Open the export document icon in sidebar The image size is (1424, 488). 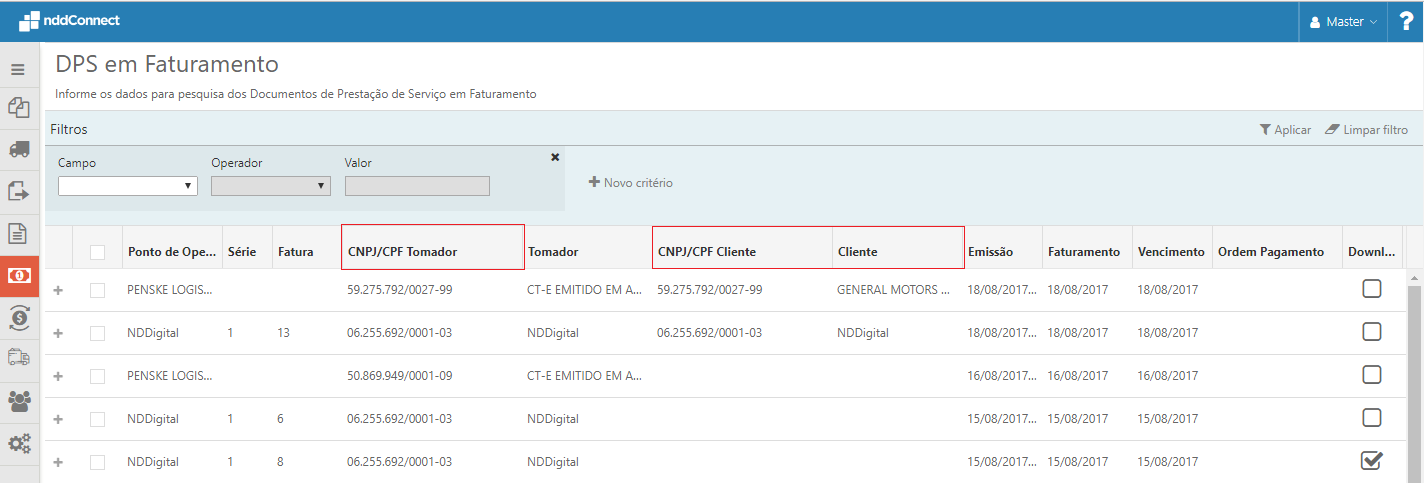point(18,190)
